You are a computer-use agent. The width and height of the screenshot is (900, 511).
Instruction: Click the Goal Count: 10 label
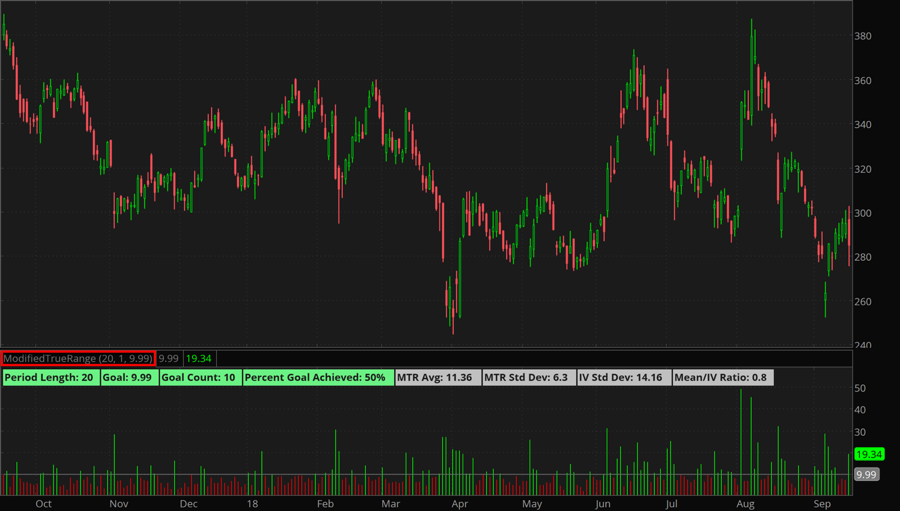pyautogui.click(x=199, y=378)
